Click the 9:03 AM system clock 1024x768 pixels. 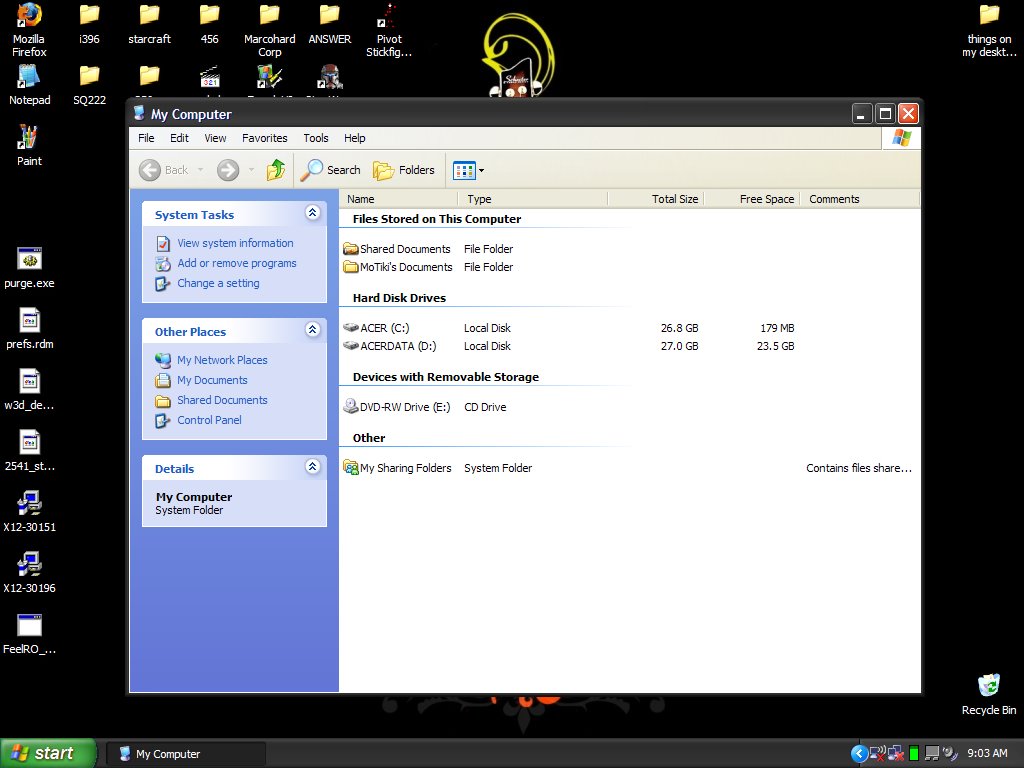(x=987, y=754)
